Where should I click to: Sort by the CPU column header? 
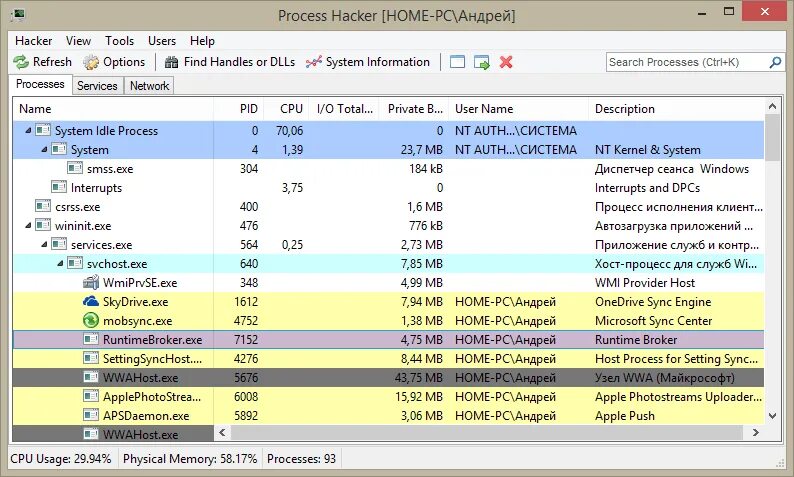[286, 109]
